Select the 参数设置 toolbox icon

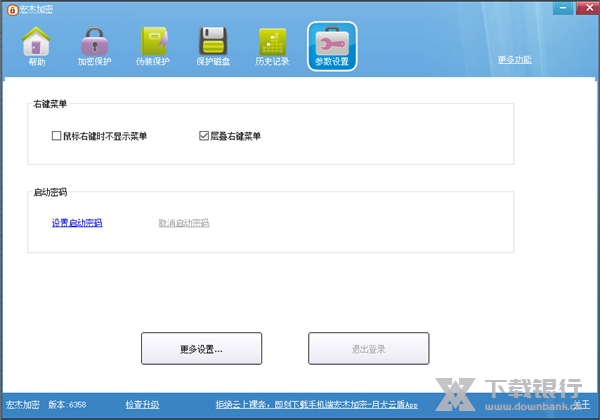coord(332,46)
